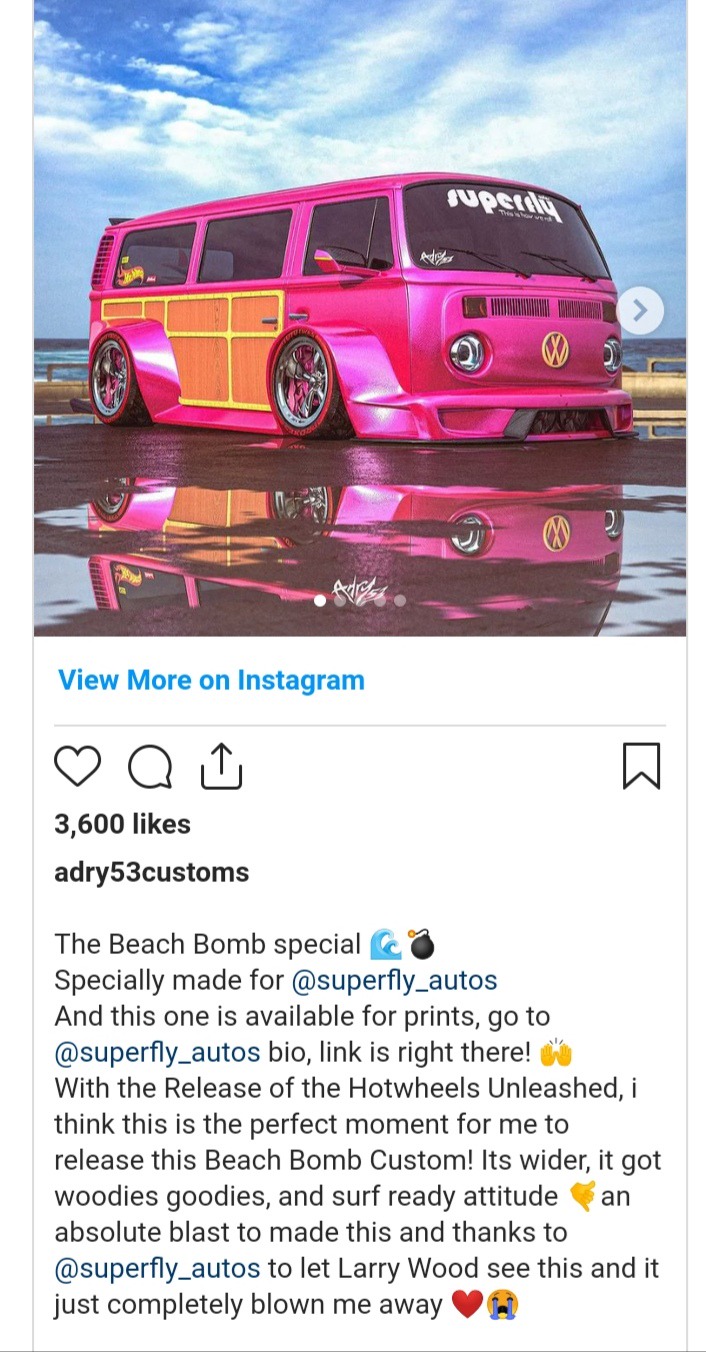
Task: Like the post with the heart icon
Action: [77, 767]
